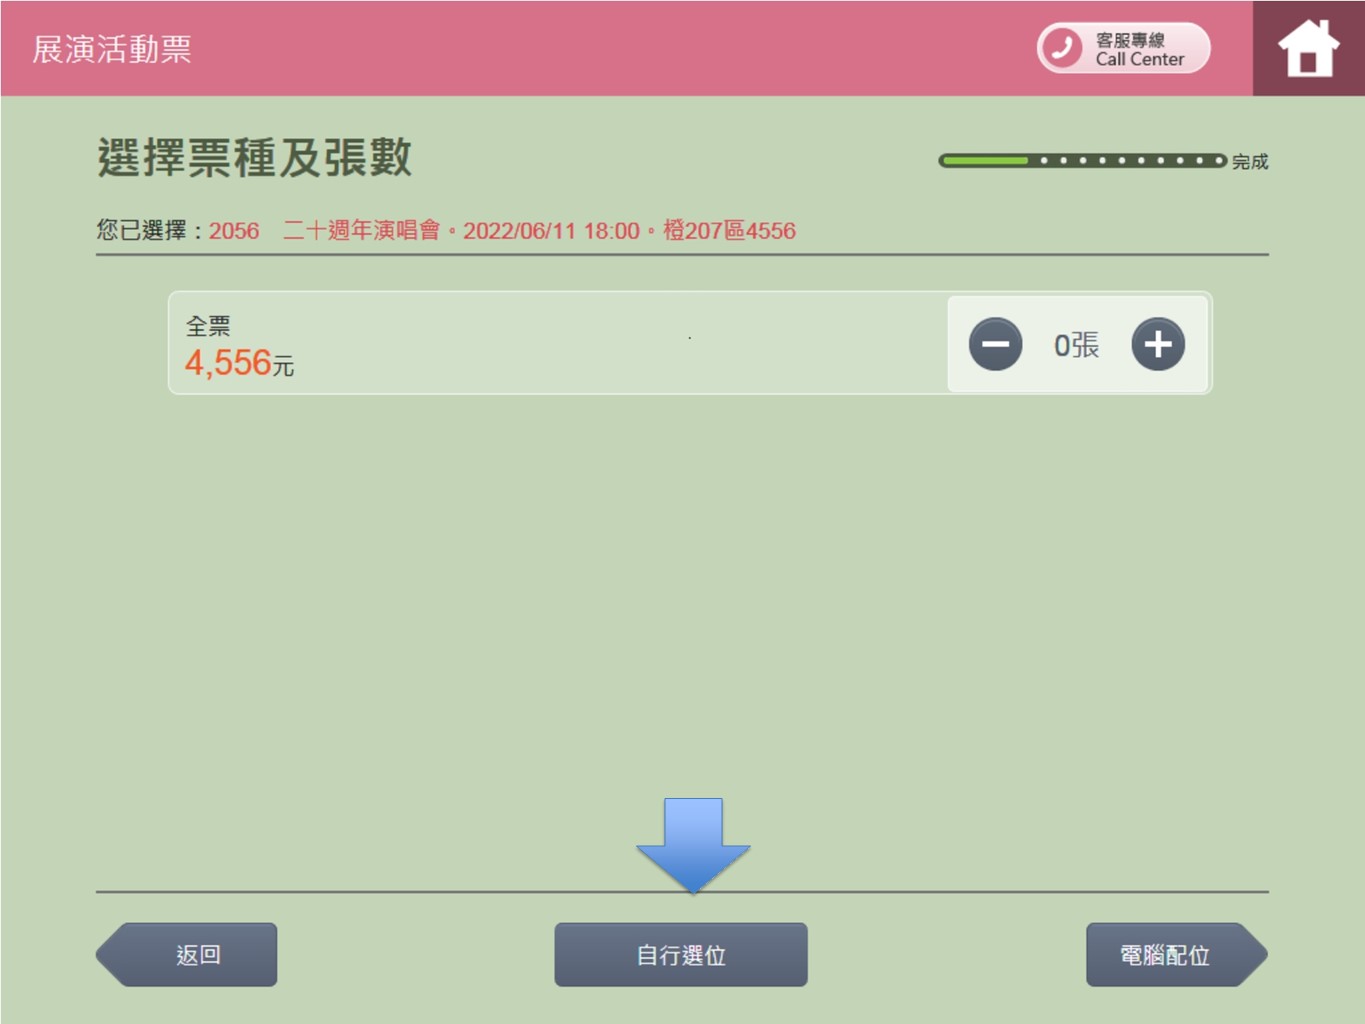The width and height of the screenshot is (1365, 1024).
Task: Click the selected event text 二十週年演唱會
Action: tap(362, 230)
